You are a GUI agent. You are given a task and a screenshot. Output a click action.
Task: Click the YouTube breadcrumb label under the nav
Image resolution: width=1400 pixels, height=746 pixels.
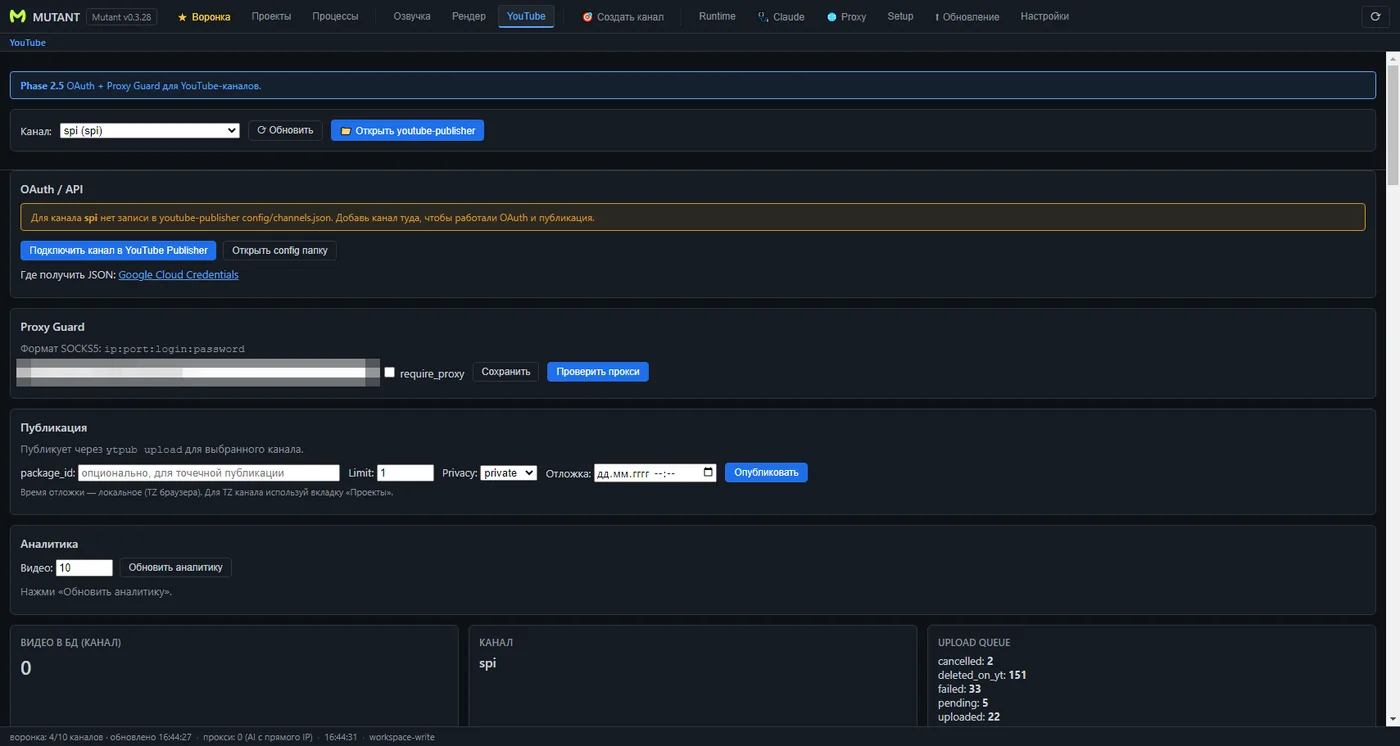[x=28, y=43]
